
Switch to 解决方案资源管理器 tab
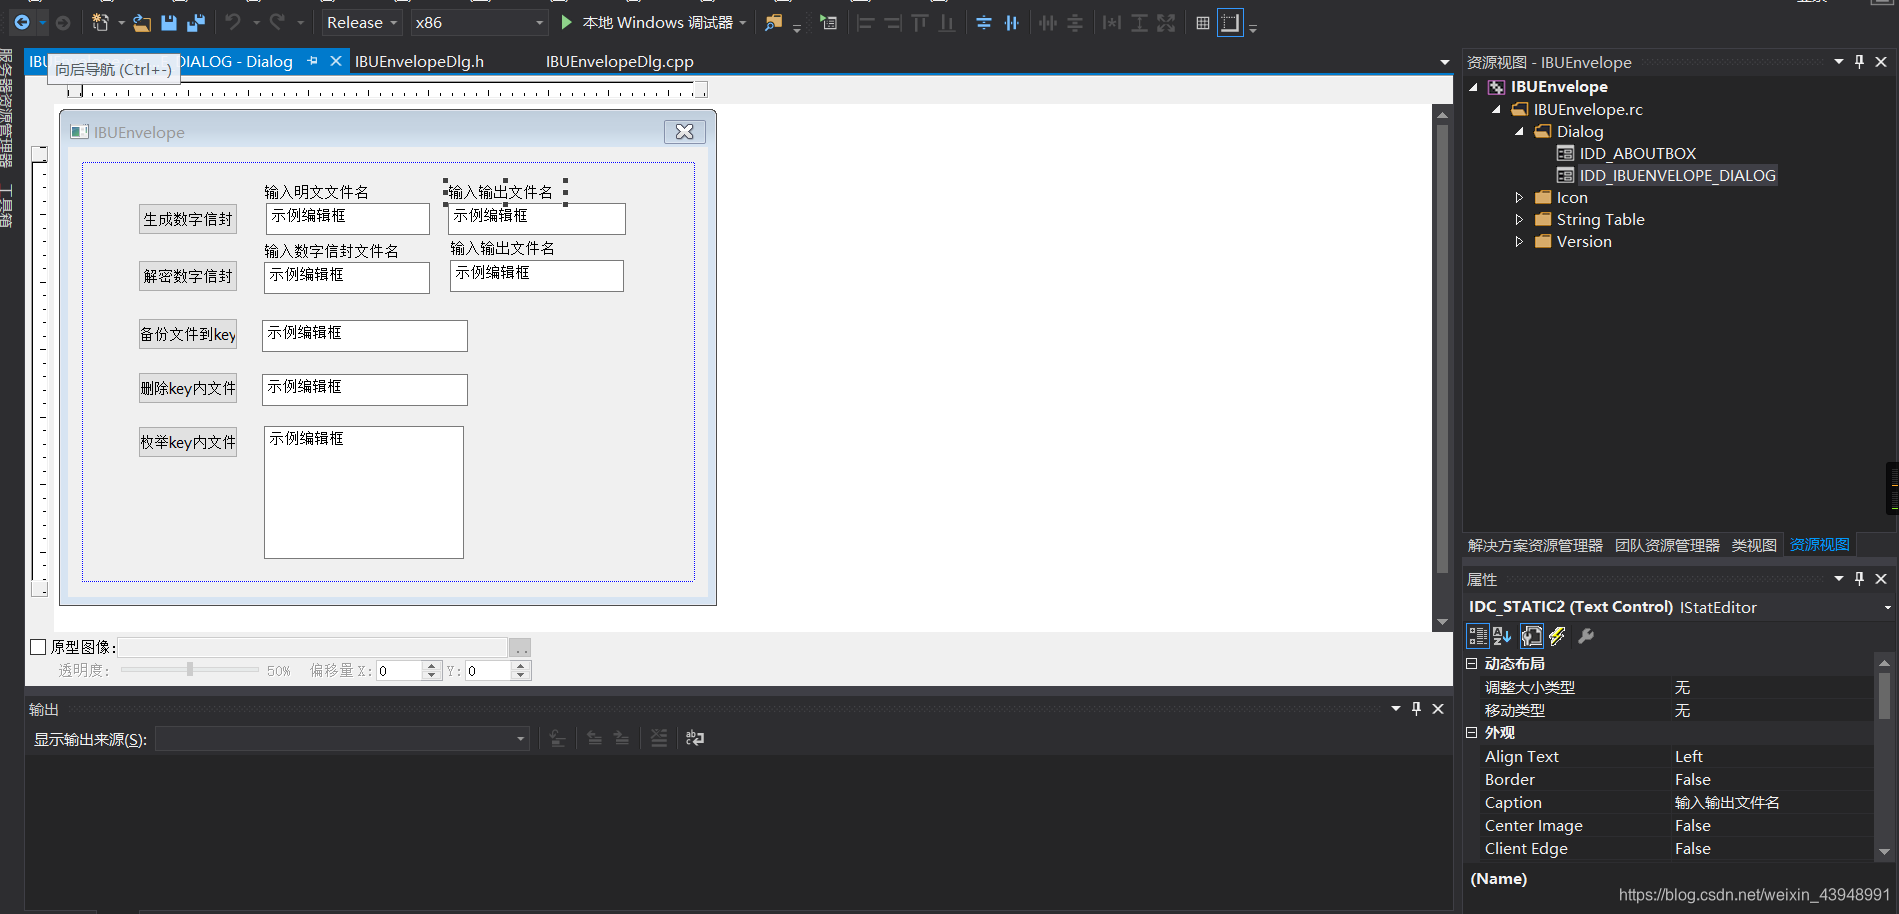click(x=1535, y=545)
